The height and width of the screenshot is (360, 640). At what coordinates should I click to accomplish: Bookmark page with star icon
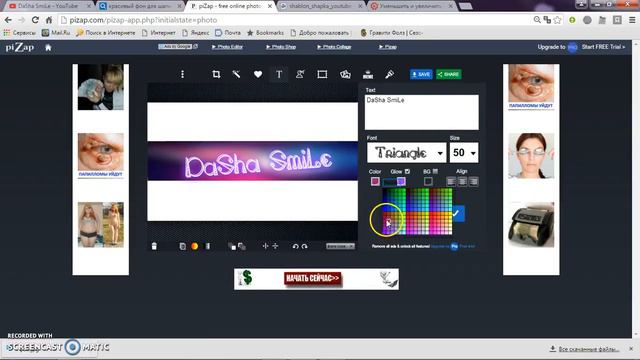pos(558,20)
